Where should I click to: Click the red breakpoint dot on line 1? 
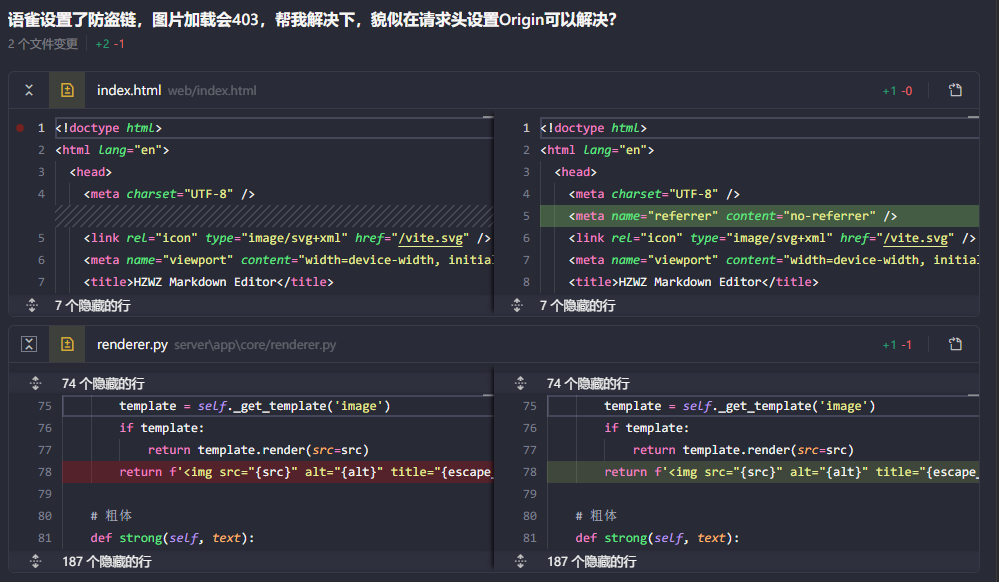point(20,127)
